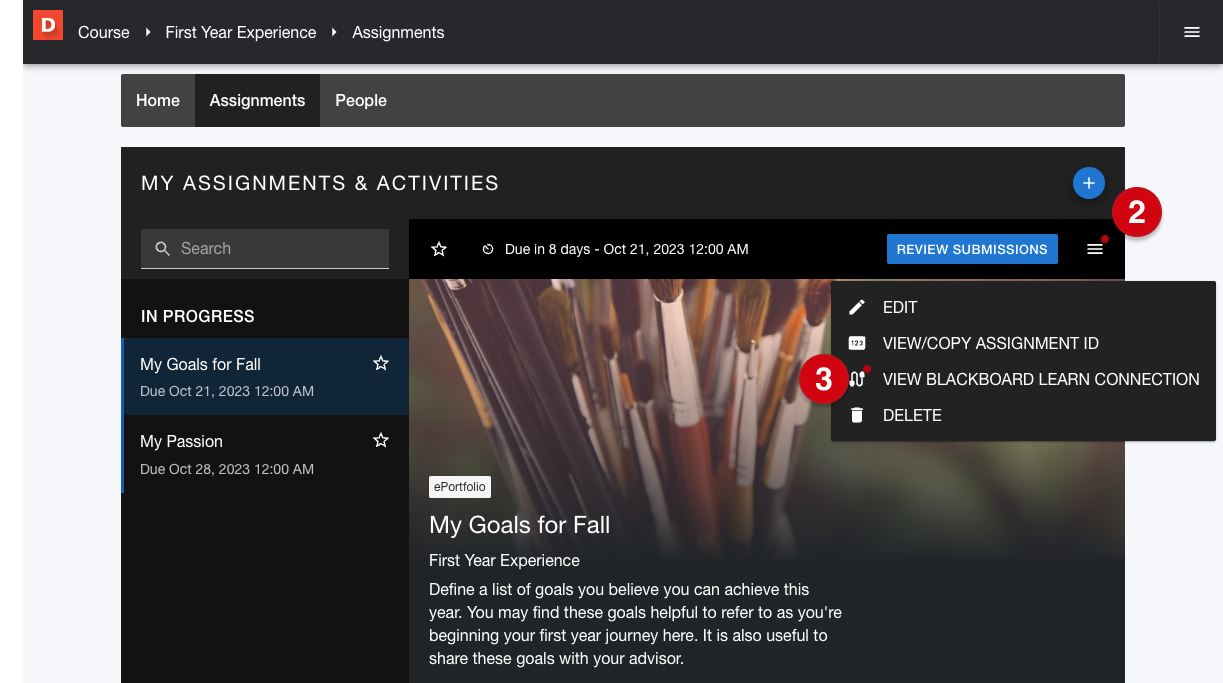
Task: Choose VIEW/COPY ASSIGNMENT ID menu entry
Action: [x=1023, y=343]
